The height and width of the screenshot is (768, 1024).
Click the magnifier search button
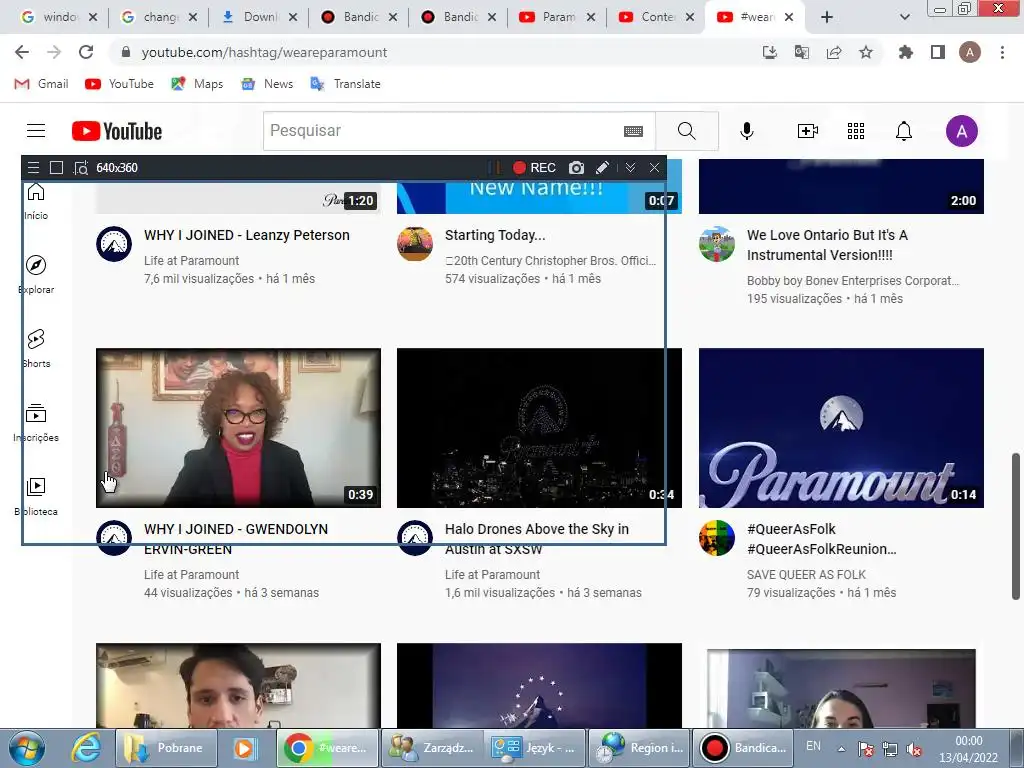tap(686, 131)
